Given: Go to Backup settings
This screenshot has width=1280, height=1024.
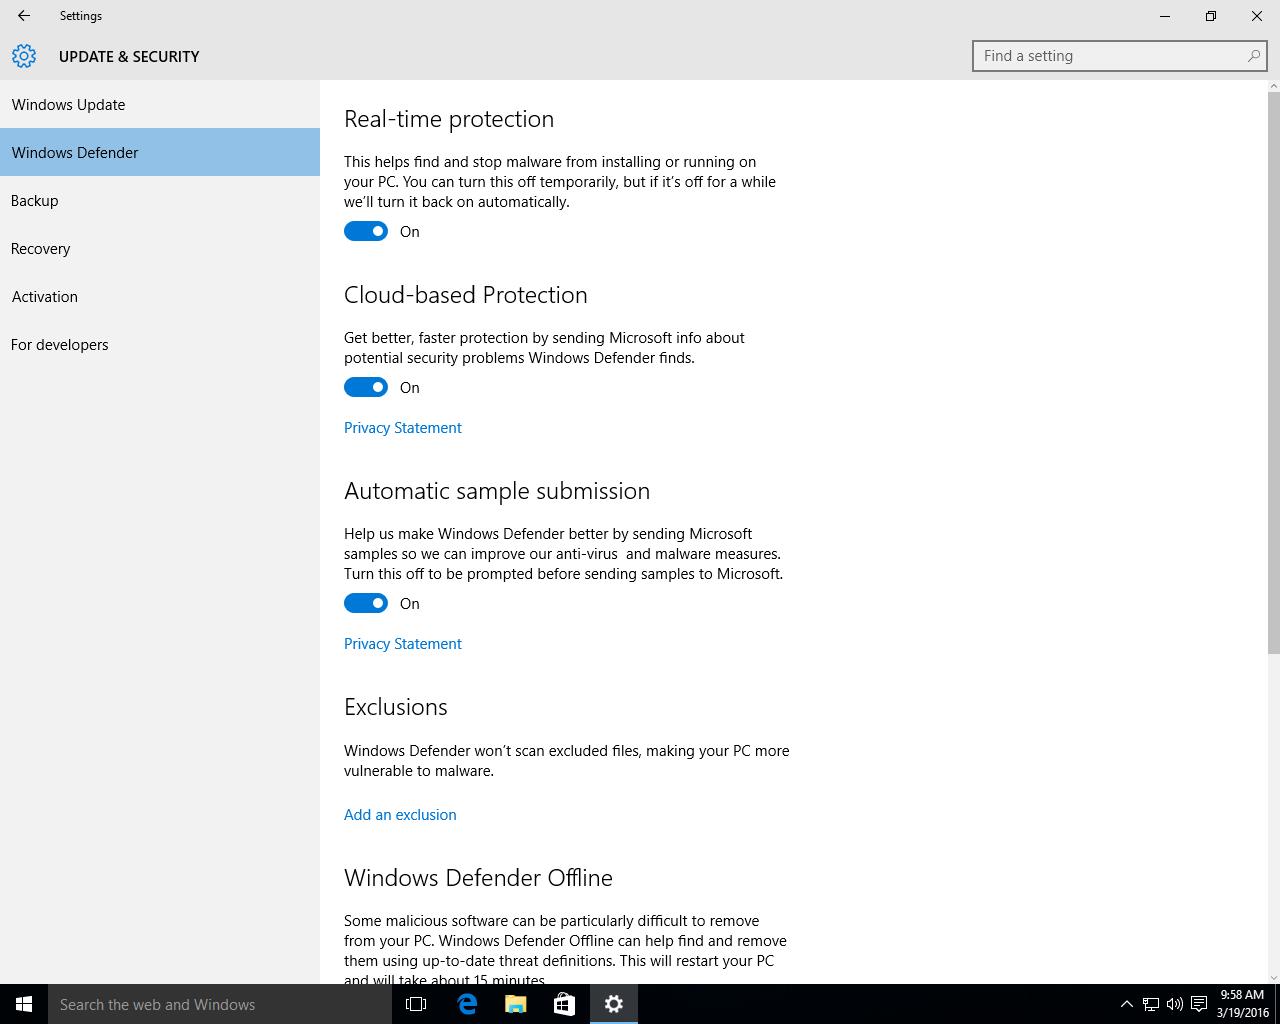Looking at the screenshot, I should point(160,200).
